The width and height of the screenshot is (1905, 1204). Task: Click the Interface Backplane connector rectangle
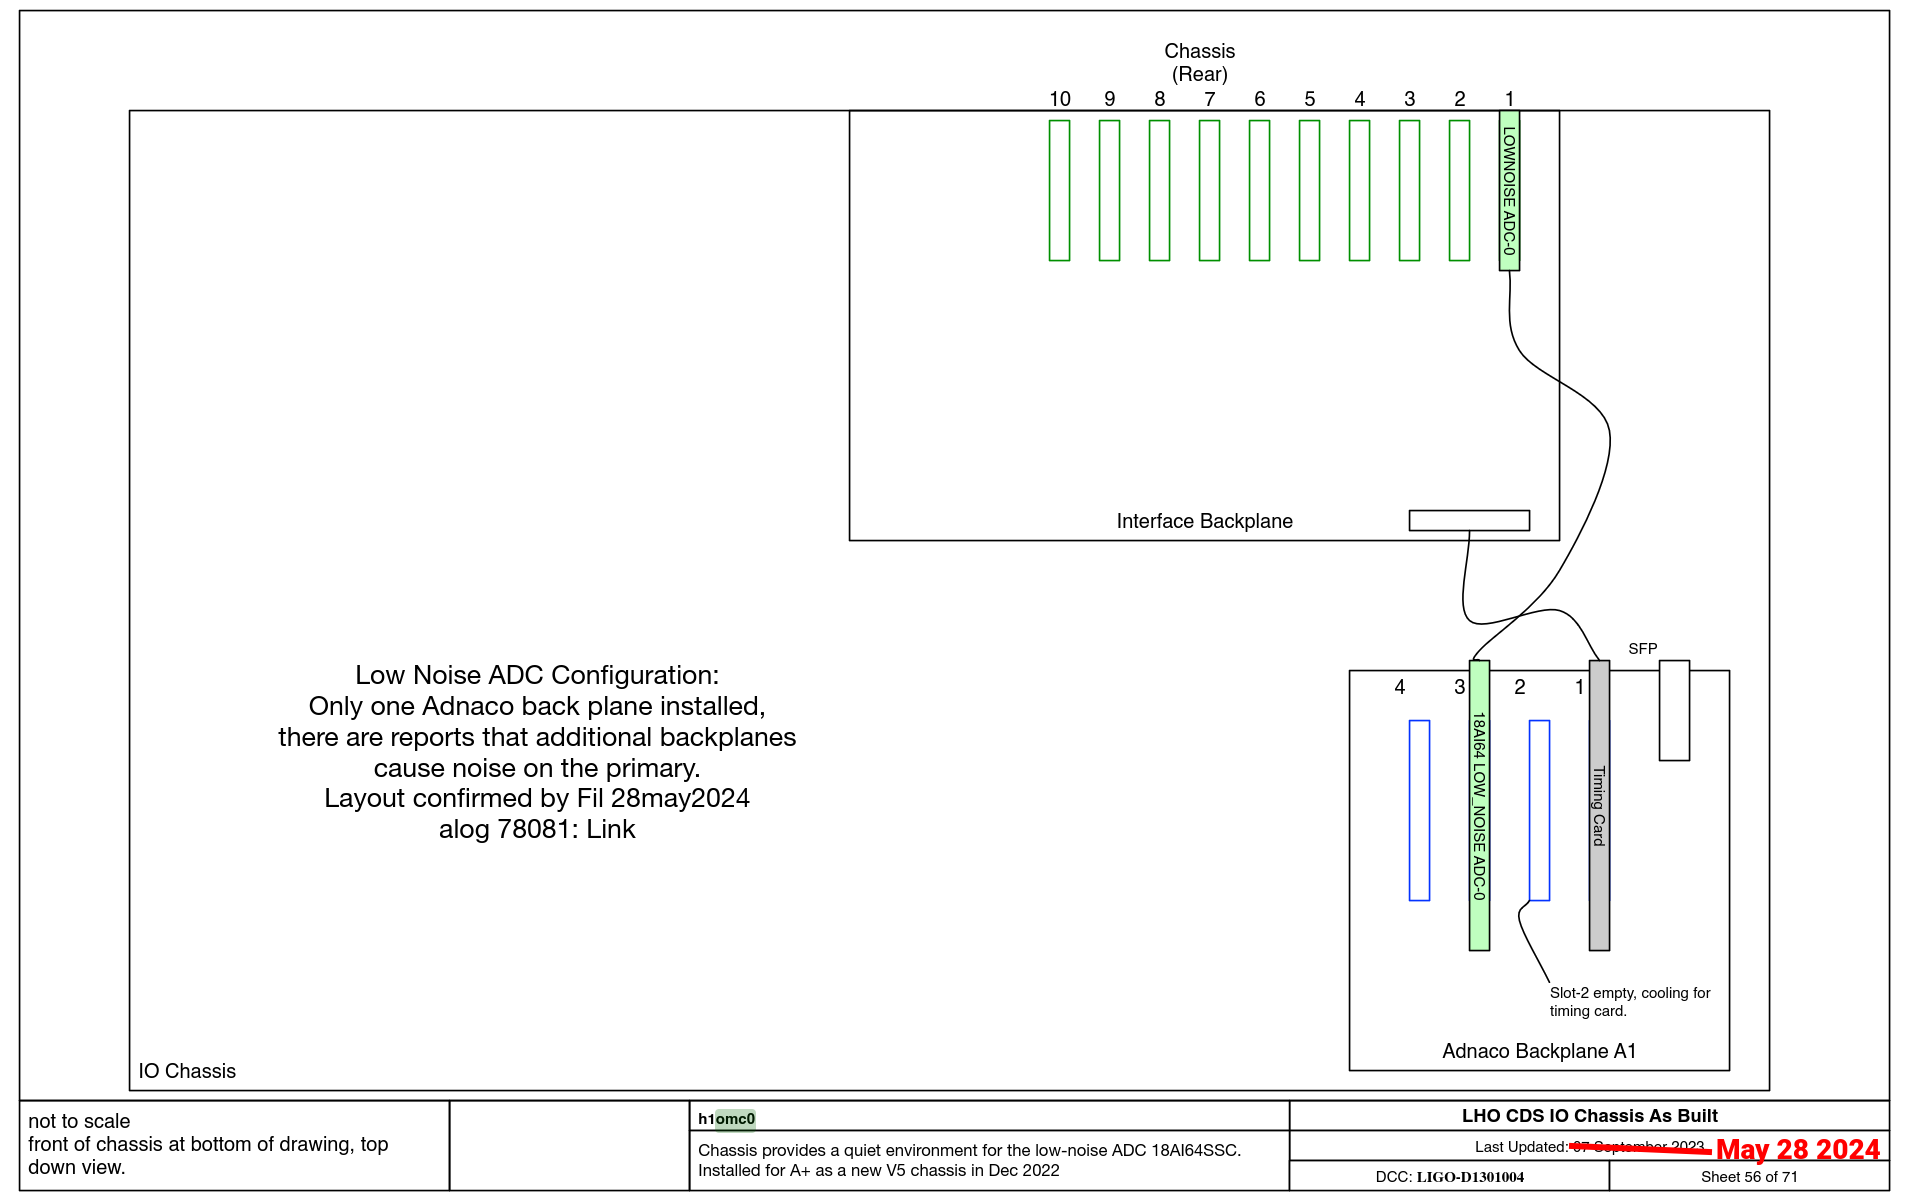tap(1469, 520)
